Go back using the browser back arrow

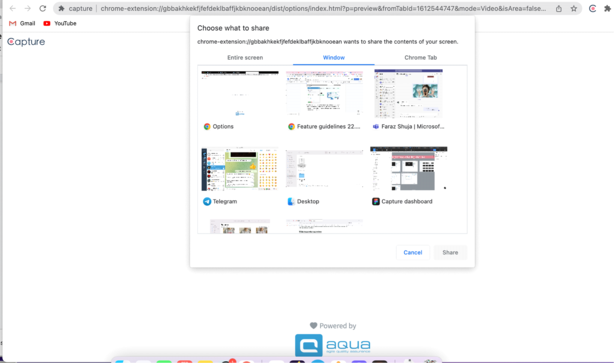[x=13, y=8]
